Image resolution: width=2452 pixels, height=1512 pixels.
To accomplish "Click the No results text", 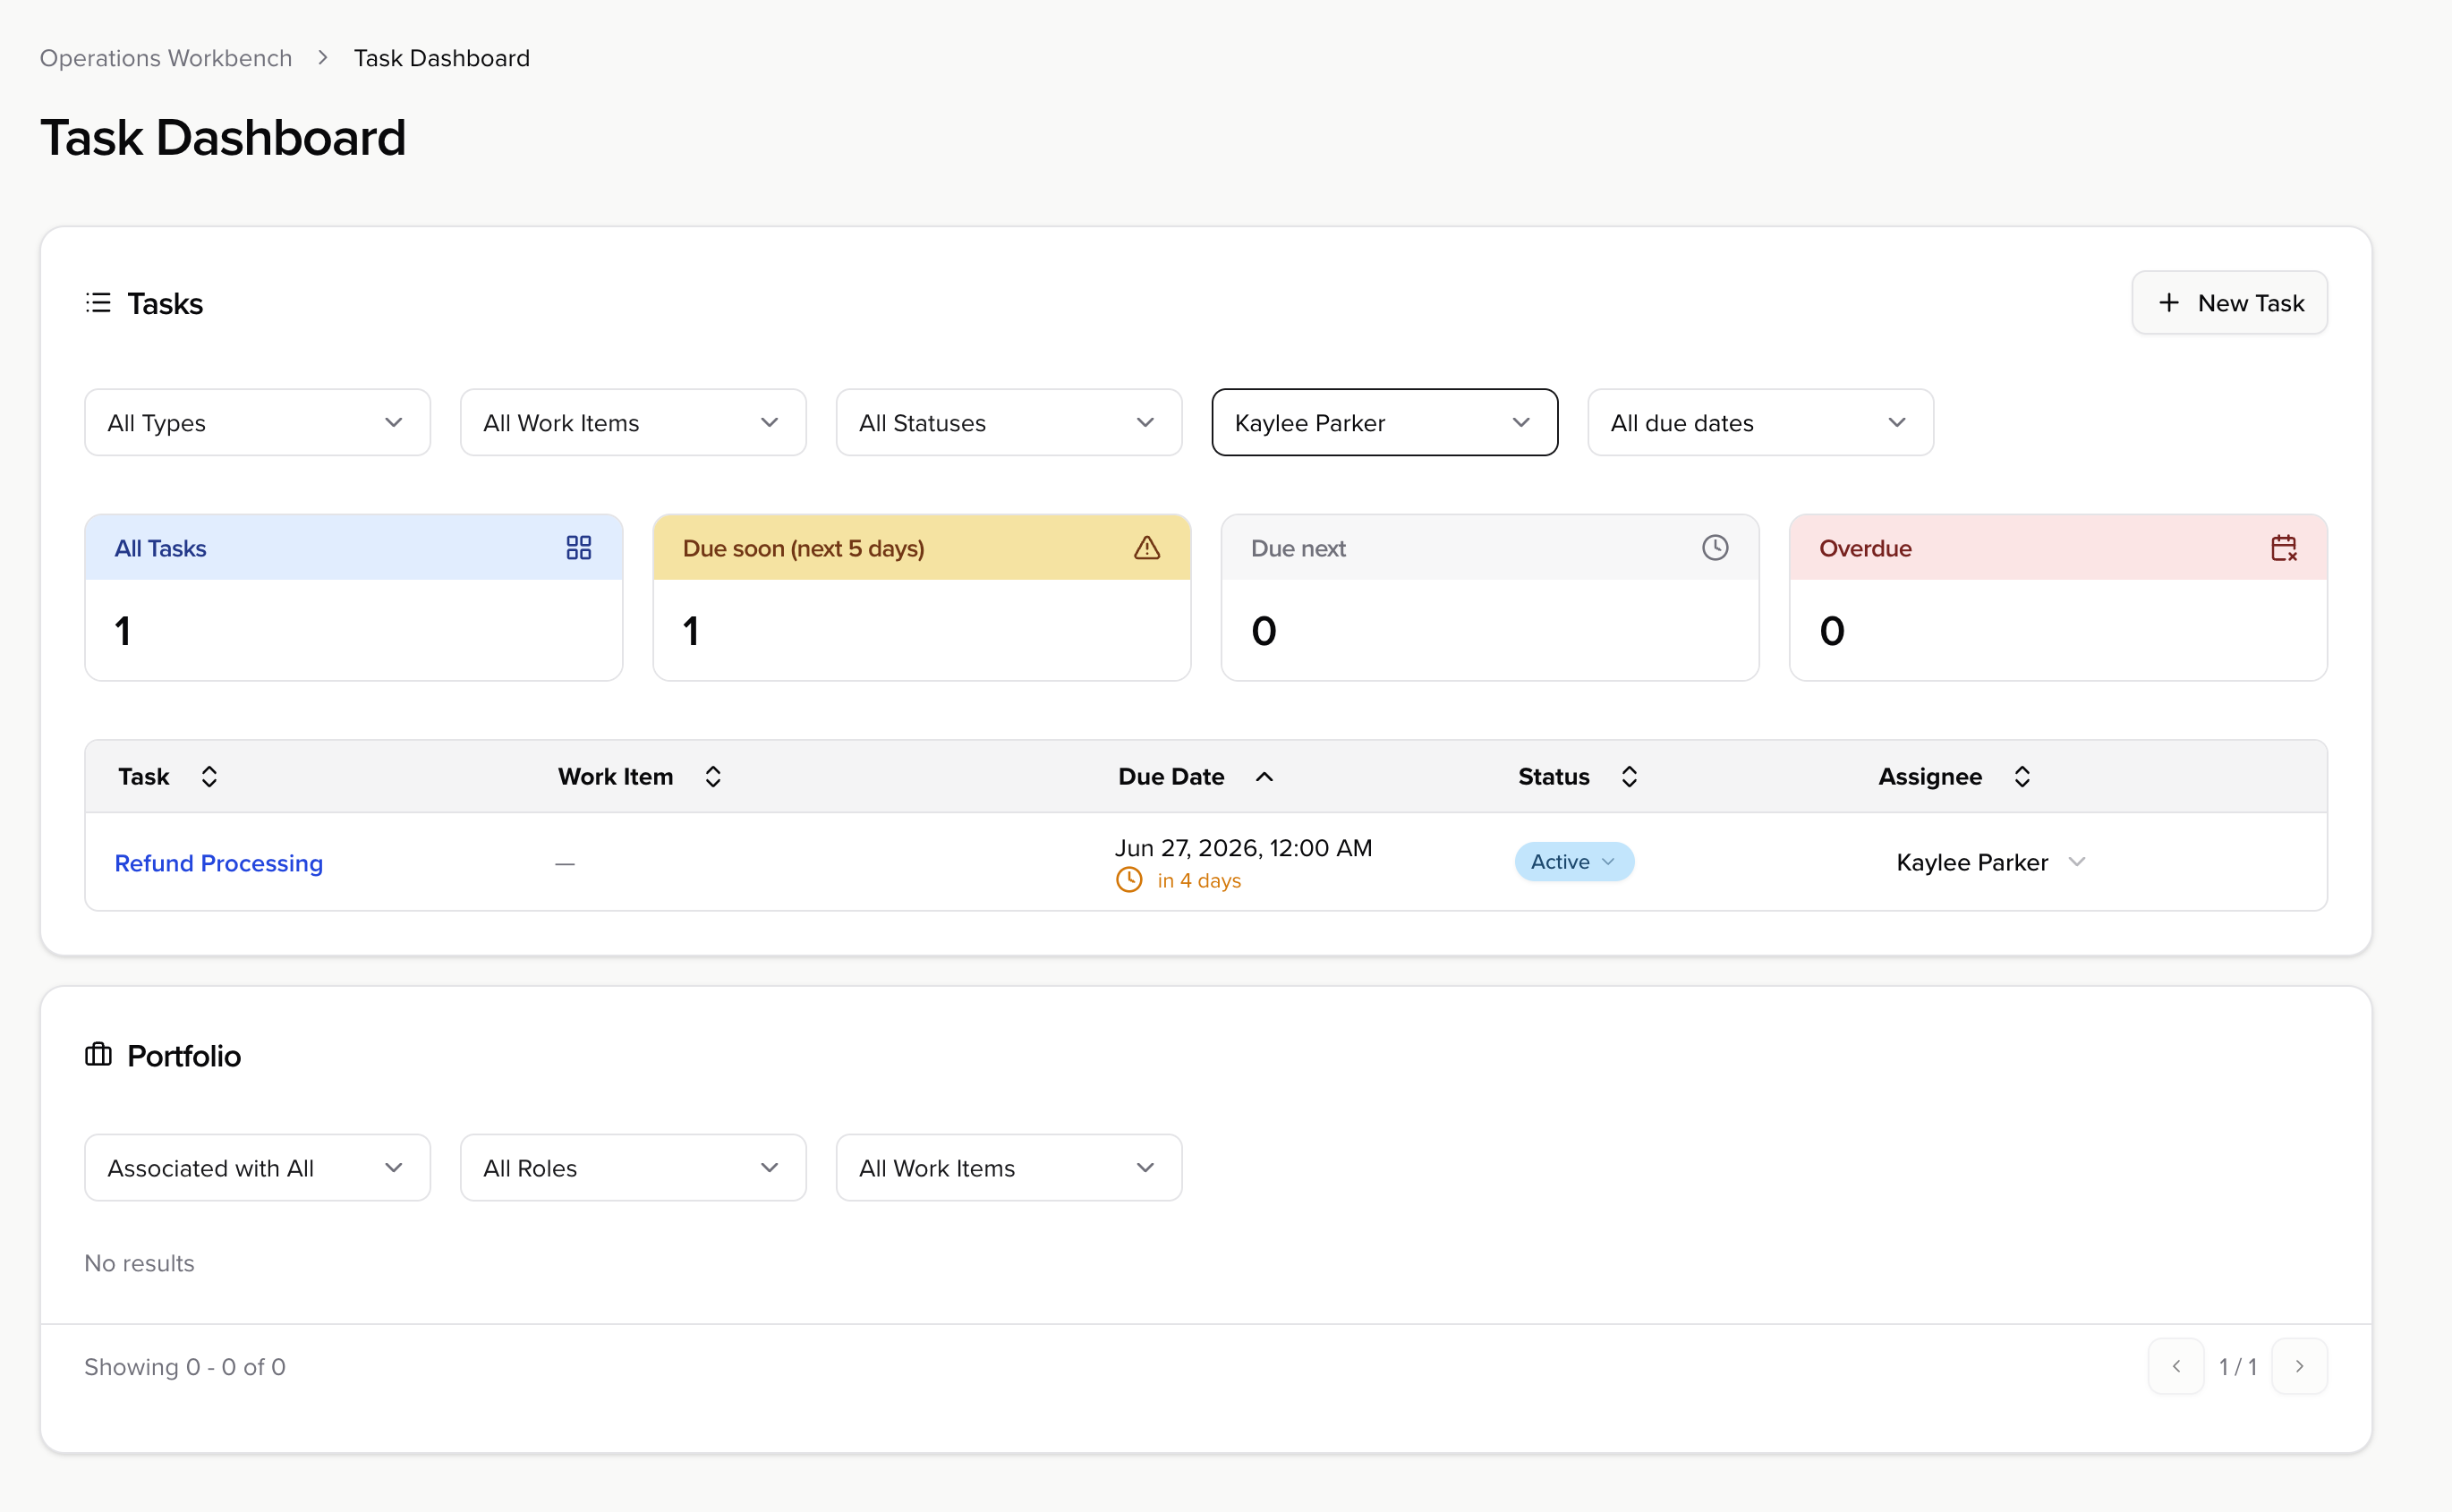I will click(x=139, y=1263).
